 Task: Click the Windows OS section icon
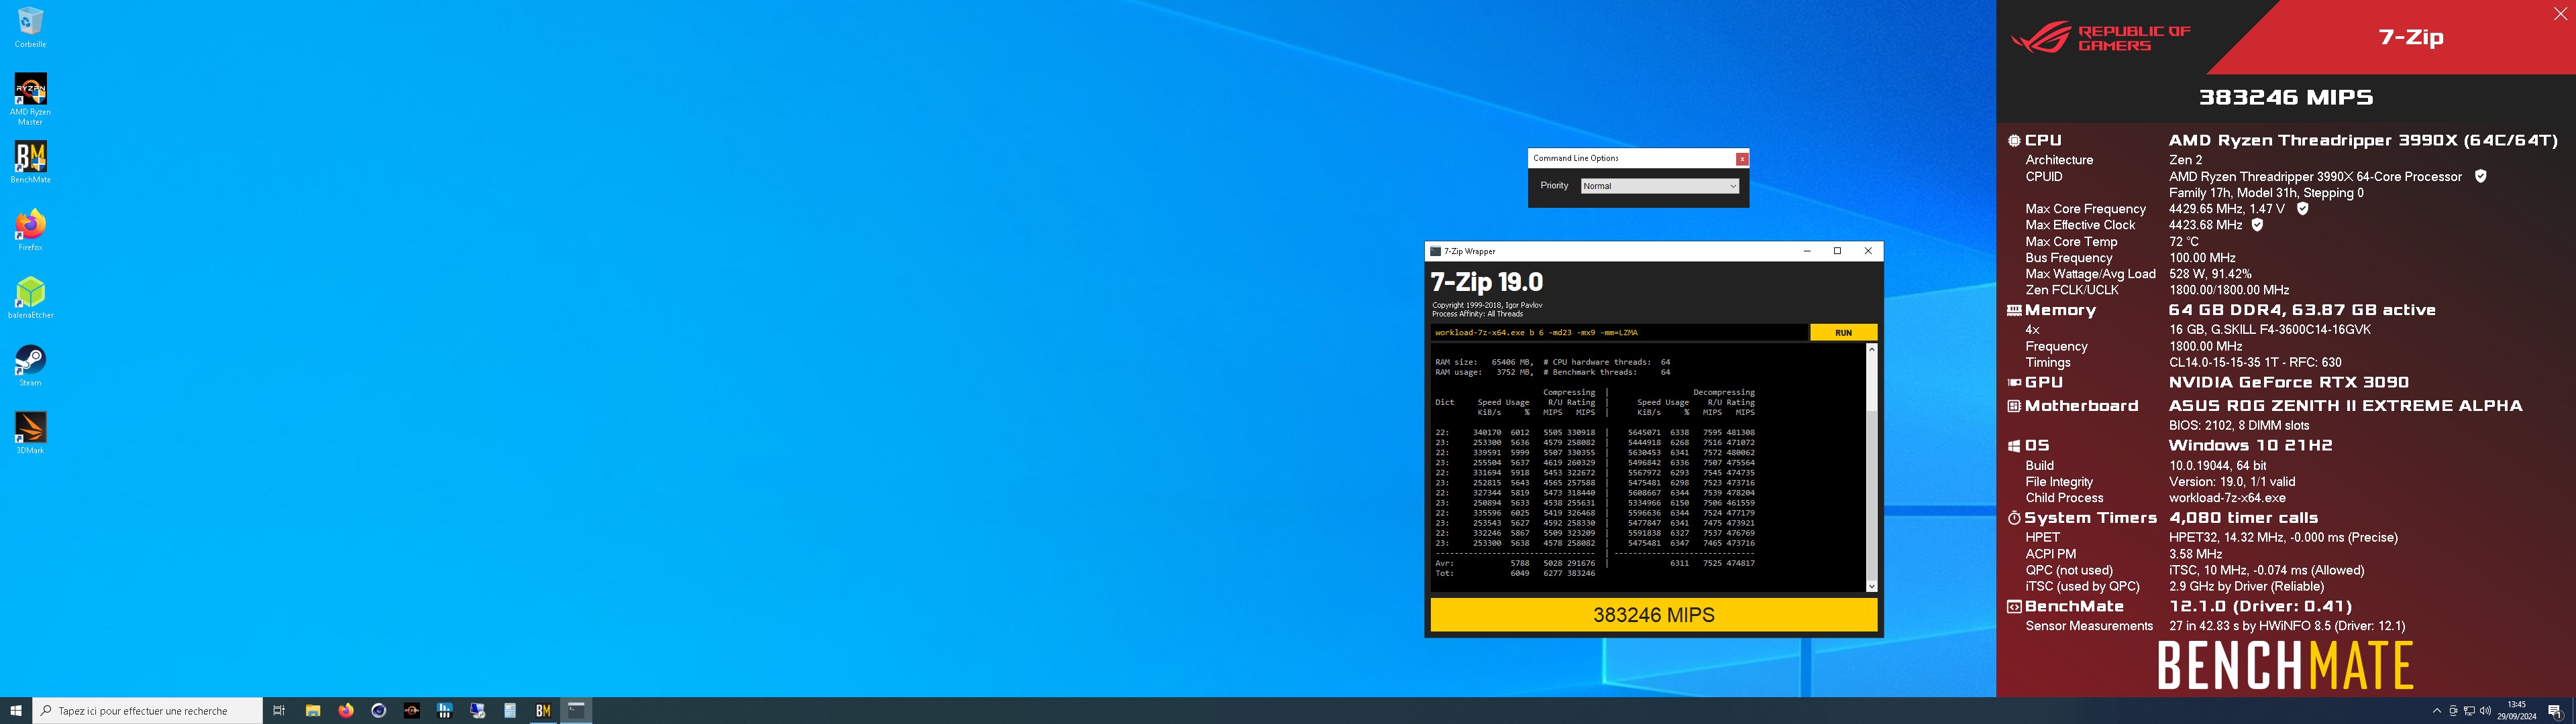tap(2014, 446)
